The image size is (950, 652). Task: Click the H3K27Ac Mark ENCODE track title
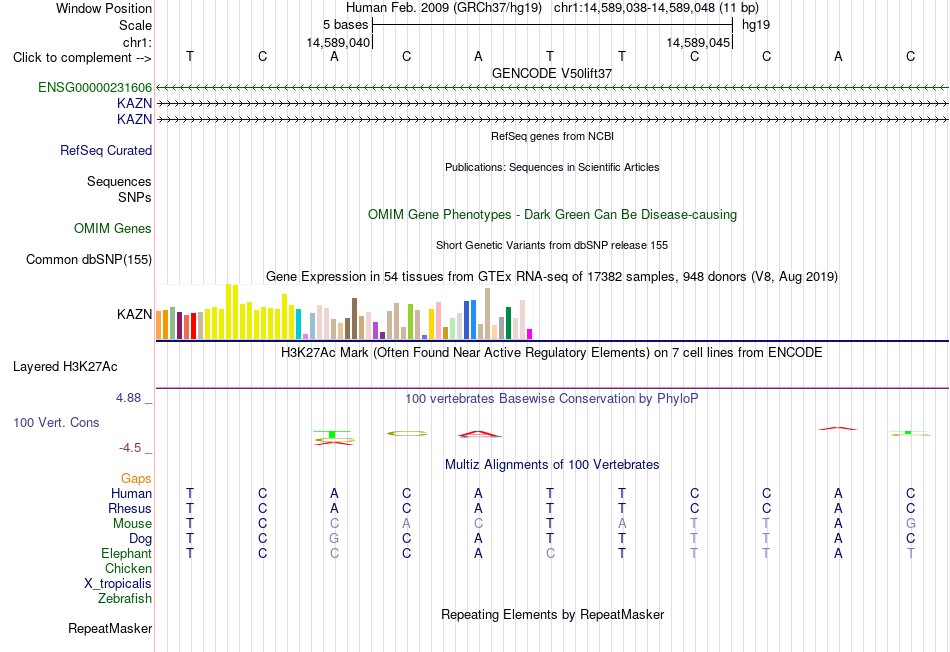click(552, 353)
